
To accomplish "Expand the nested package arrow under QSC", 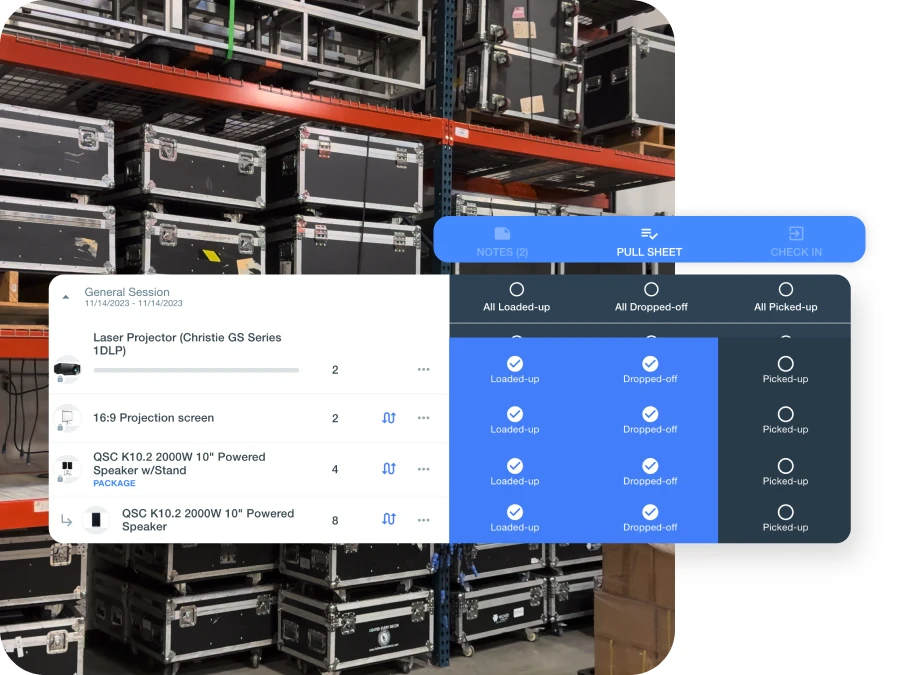I will [x=66, y=520].
